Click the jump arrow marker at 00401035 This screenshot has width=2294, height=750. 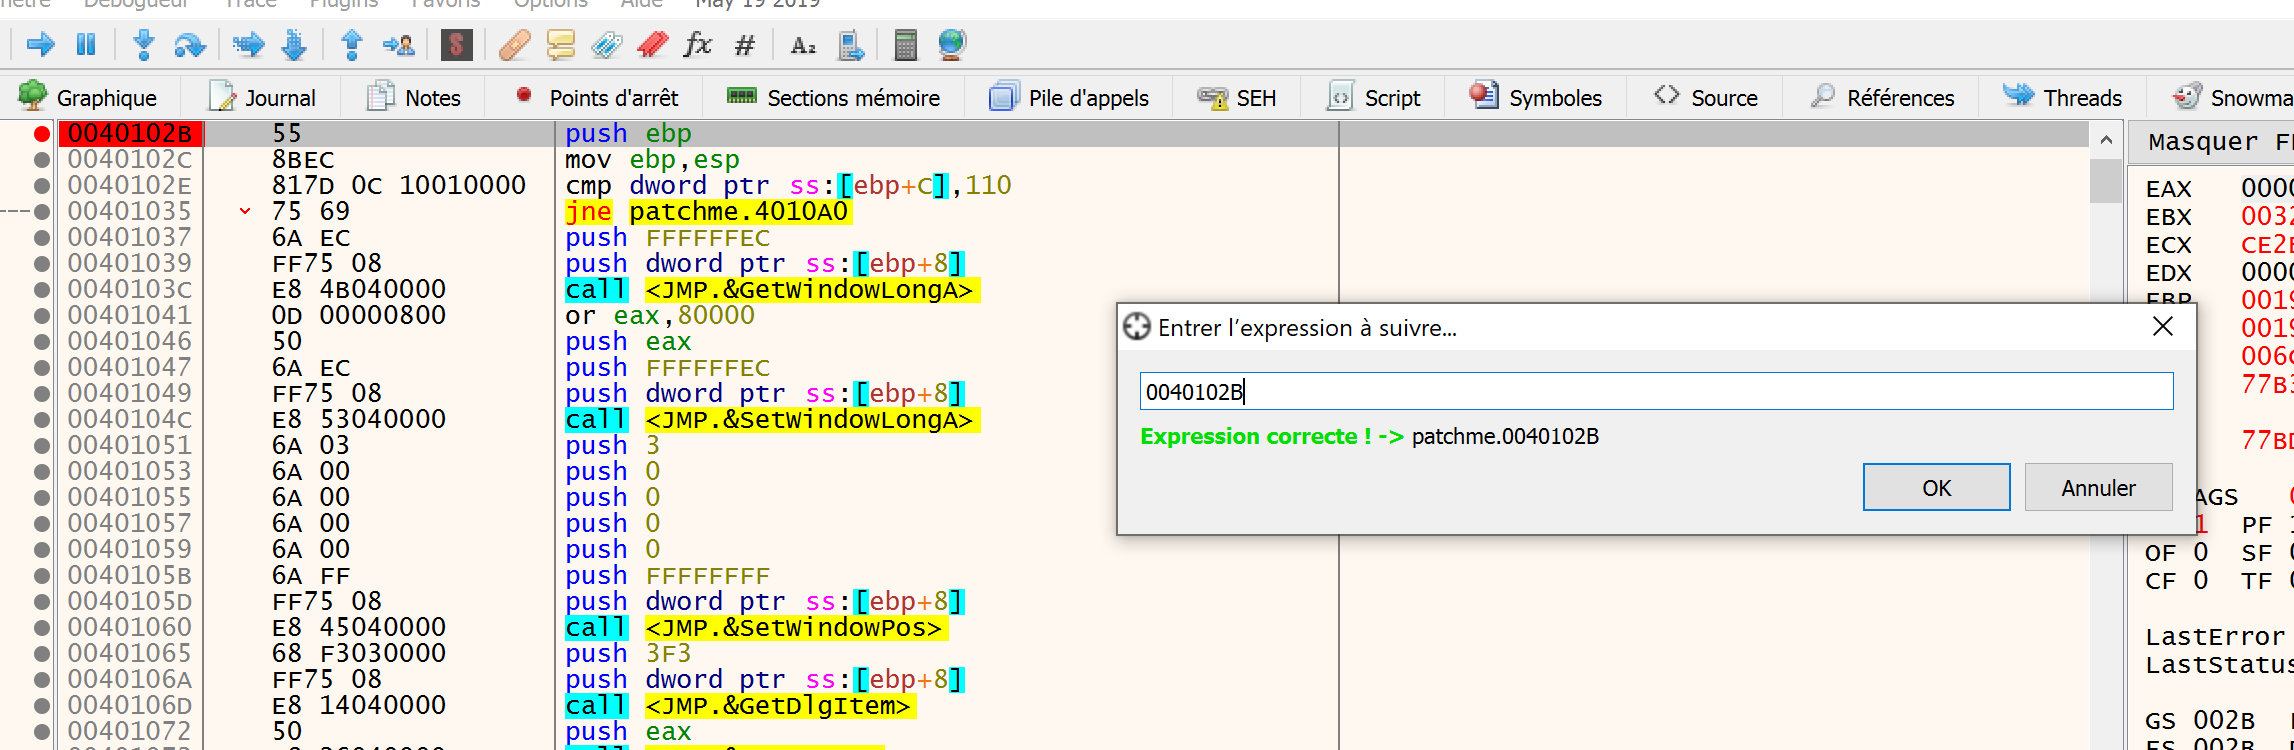click(245, 211)
